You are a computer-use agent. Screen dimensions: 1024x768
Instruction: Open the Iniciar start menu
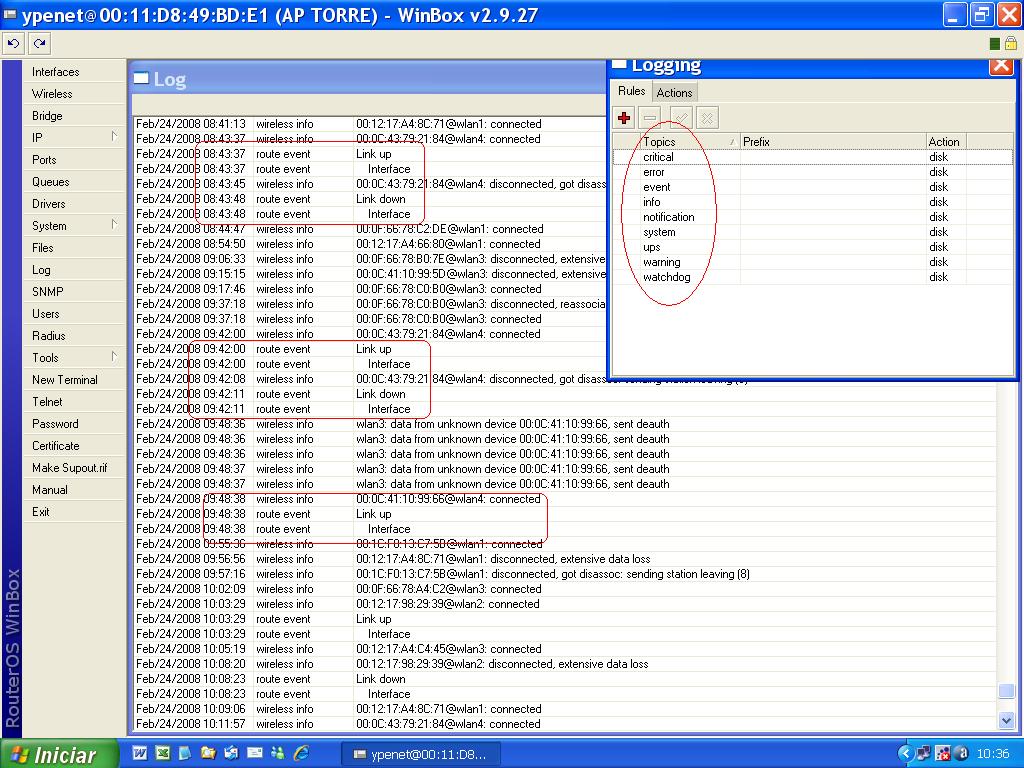pyautogui.click(x=59, y=754)
